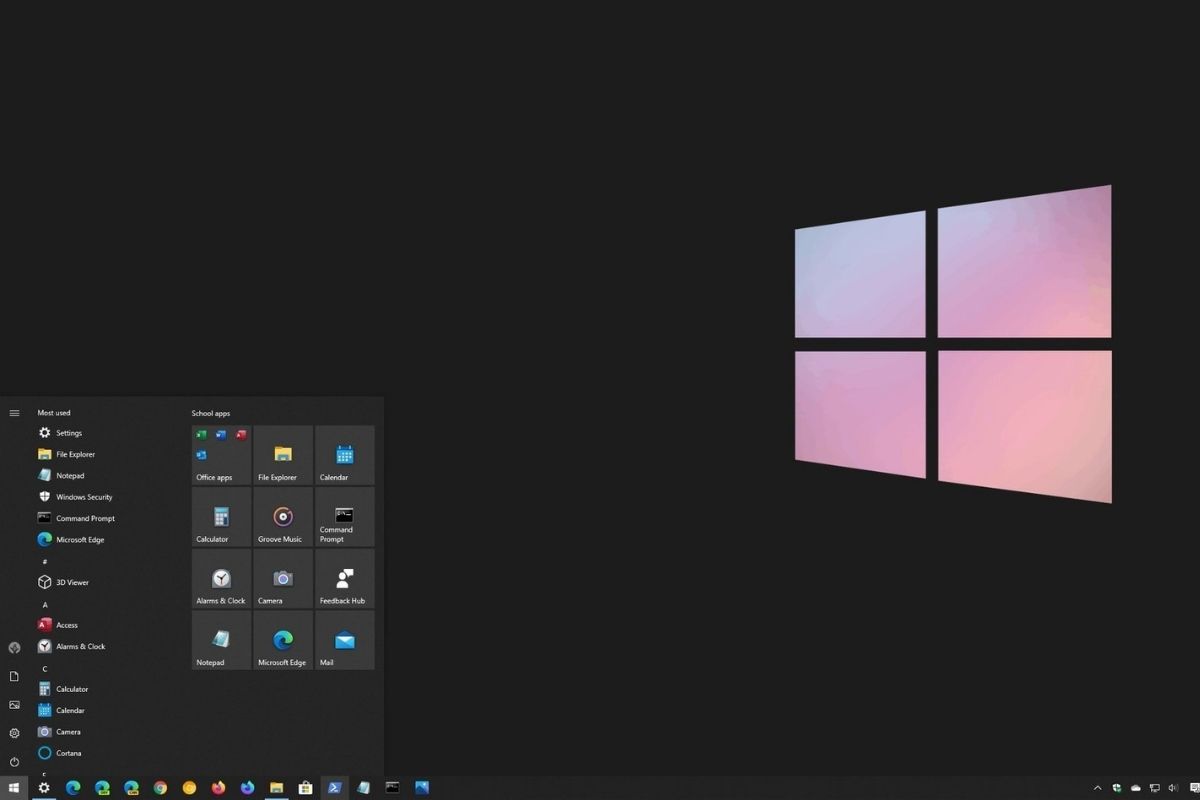Open the File Explorer tile in School apps
Screen dimensions: 1200x800
tap(283, 455)
